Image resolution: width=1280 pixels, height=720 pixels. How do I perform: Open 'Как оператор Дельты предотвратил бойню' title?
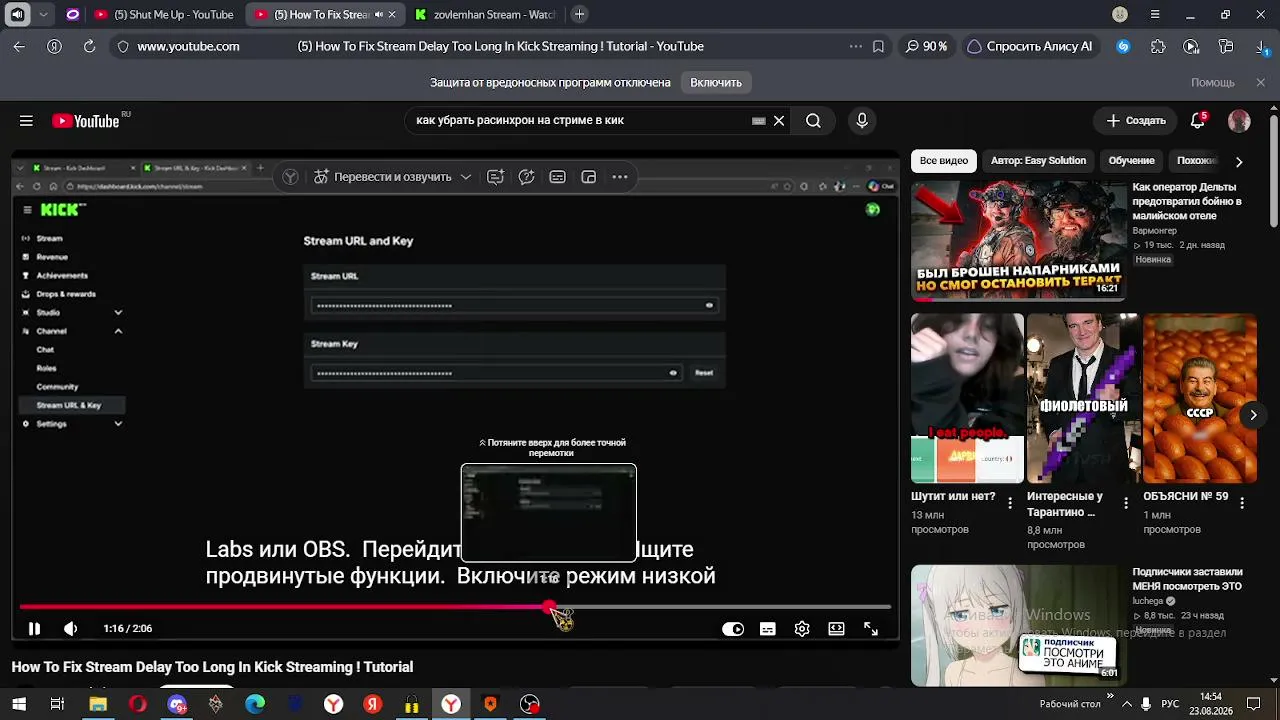1187,201
